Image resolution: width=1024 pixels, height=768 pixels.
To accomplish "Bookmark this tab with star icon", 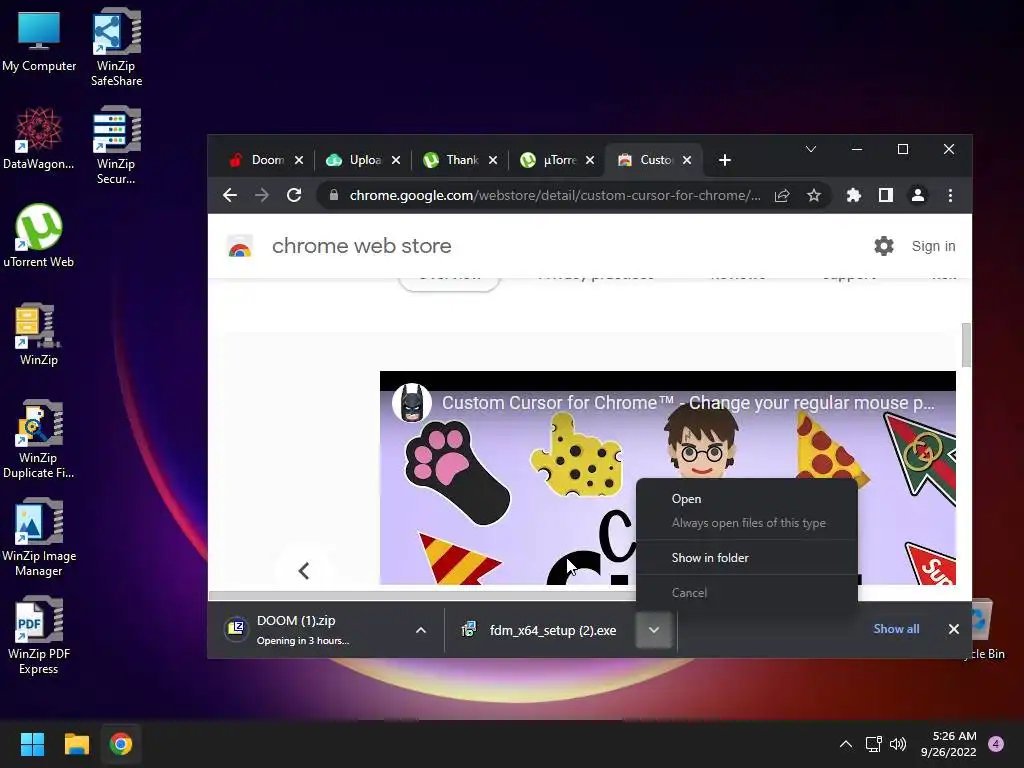I will pyautogui.click(x=814, y=195).
